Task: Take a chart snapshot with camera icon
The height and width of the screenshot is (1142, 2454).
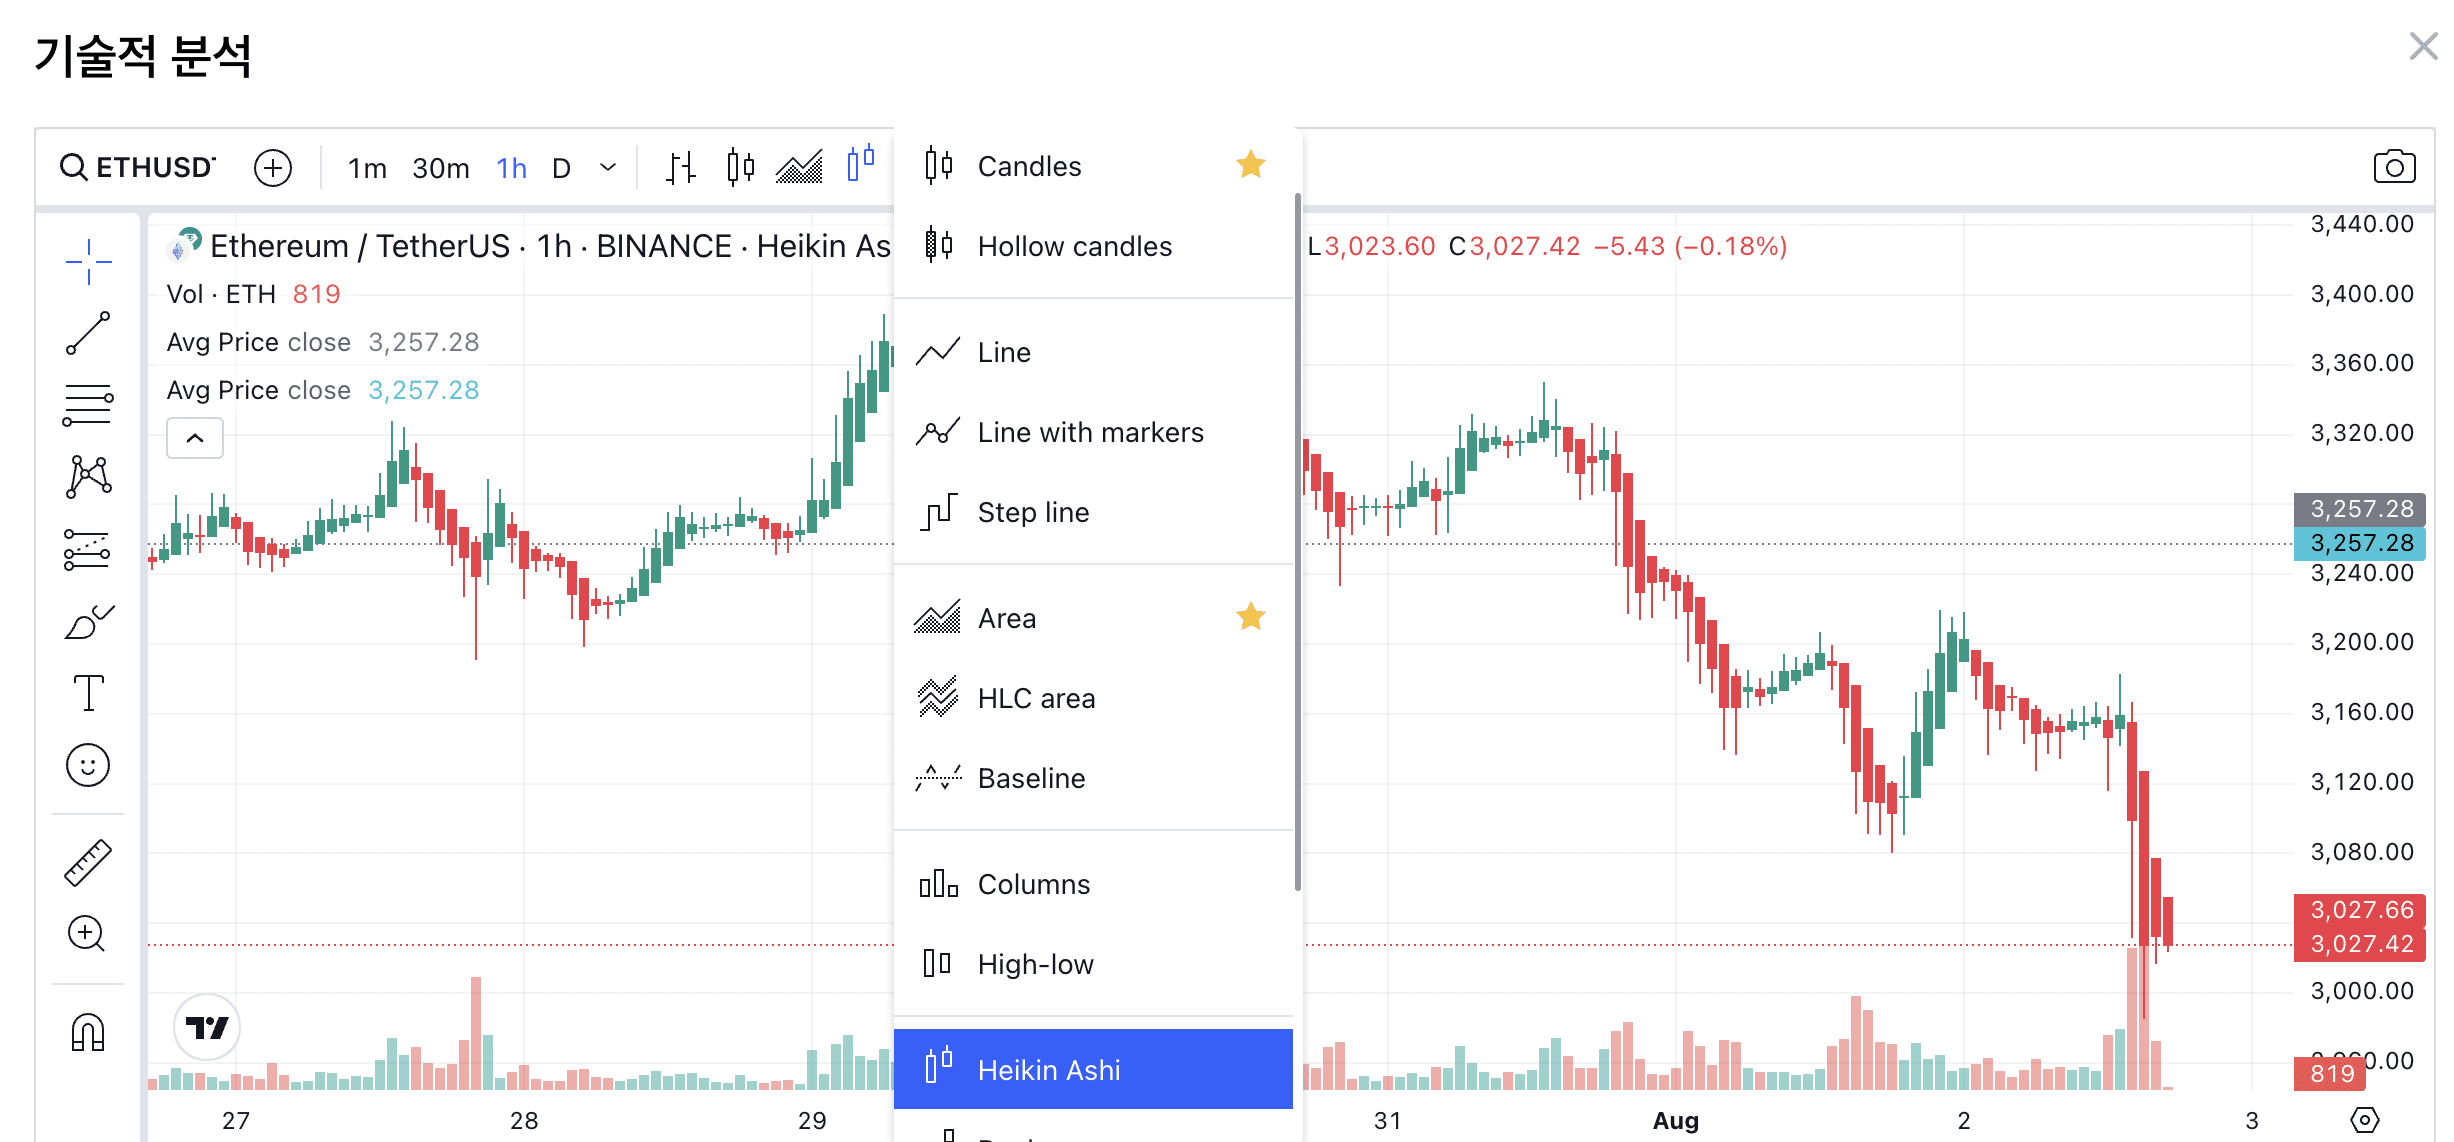Action: coord(2394,167)
